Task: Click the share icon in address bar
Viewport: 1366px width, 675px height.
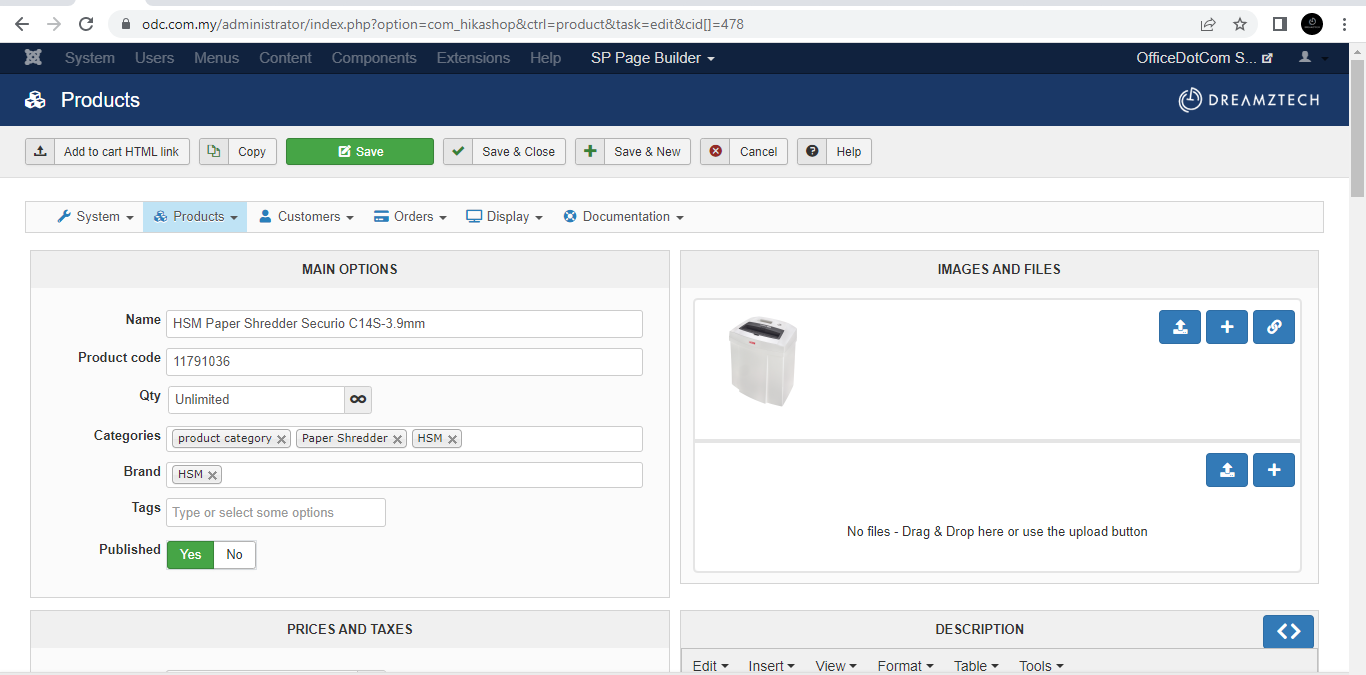Action: 1208,24
